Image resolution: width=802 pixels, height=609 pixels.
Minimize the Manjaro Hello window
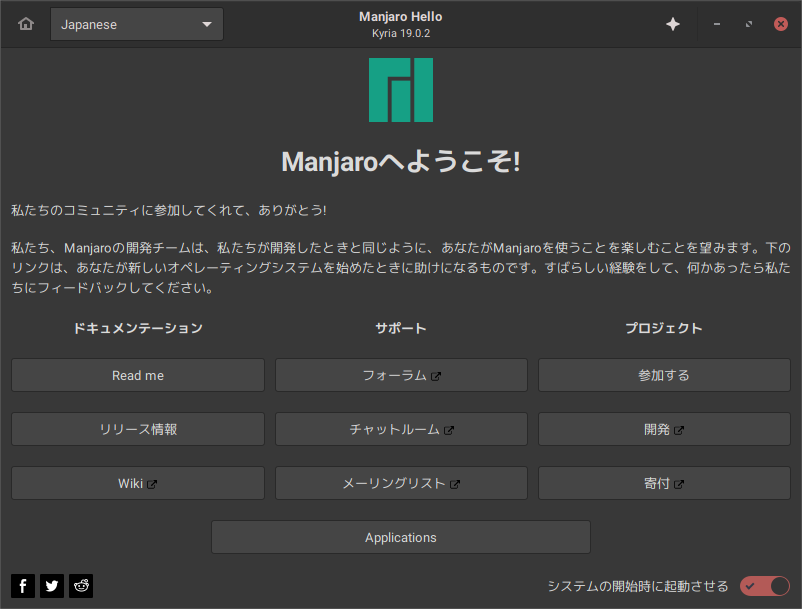coord(717,24)
